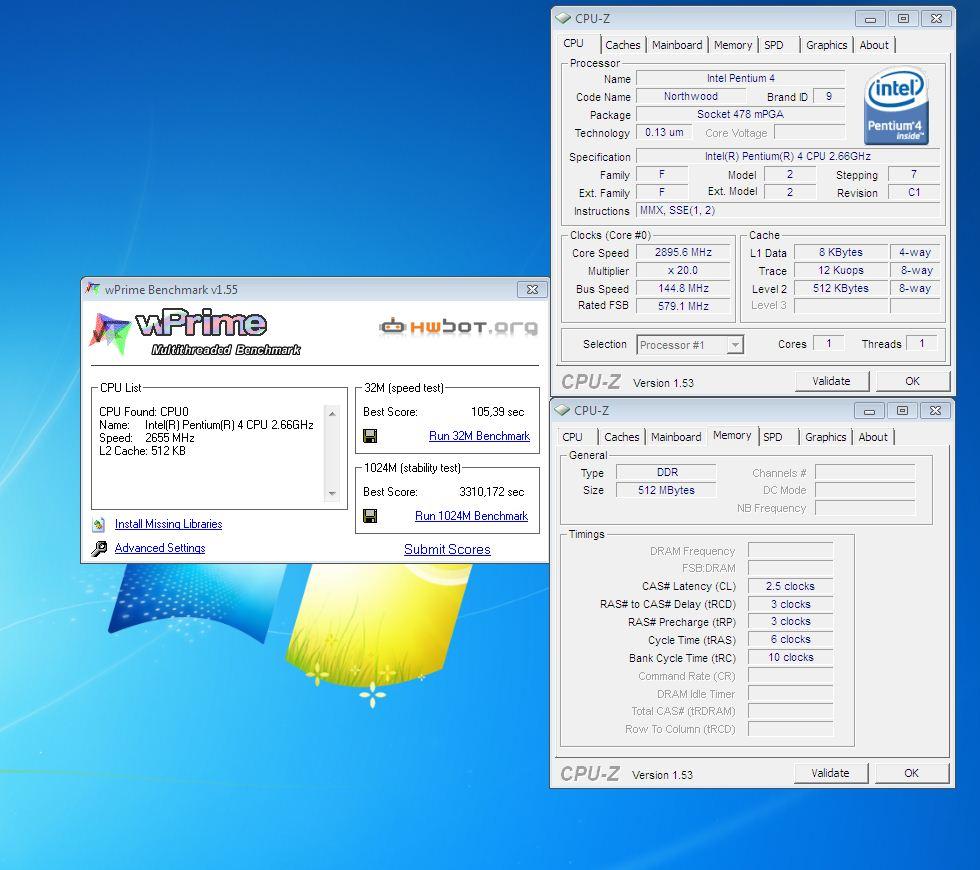Click the CPU-Z title icon in upper window
The image size is (980, 870).
pos(563,18)
